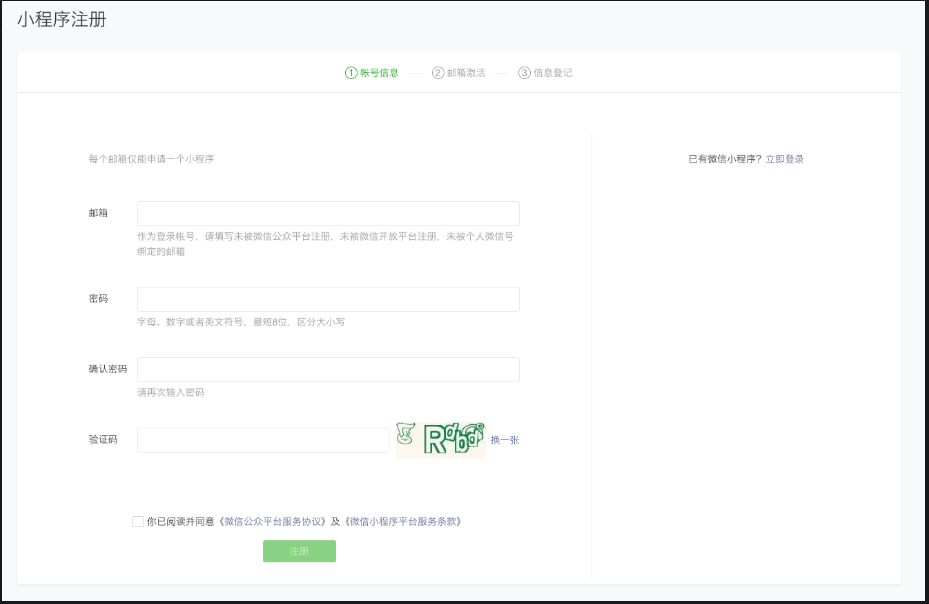Open 《微信公众平台服务协议》 link
This screenshot has width=929, height=604.
[x=272, y=522]
